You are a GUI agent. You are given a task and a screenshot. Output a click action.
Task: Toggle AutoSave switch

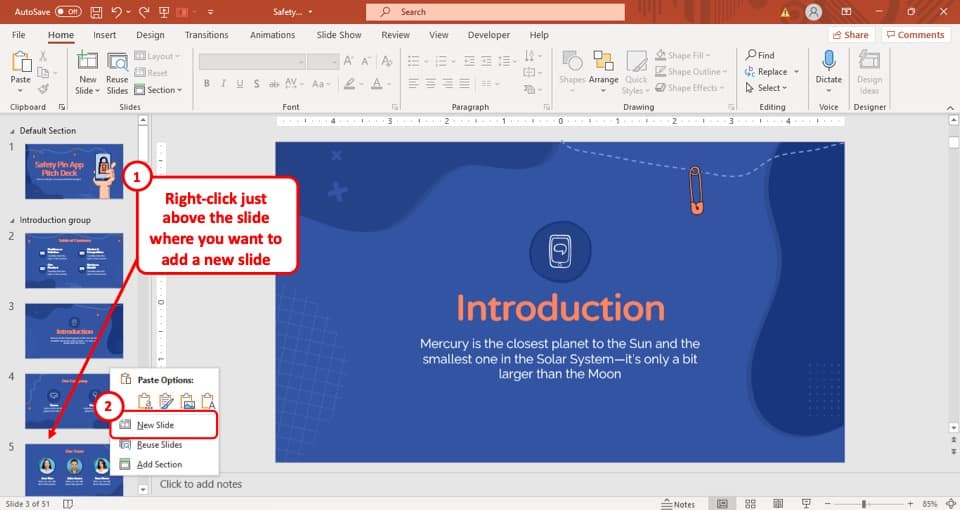[x=68, y=12]
